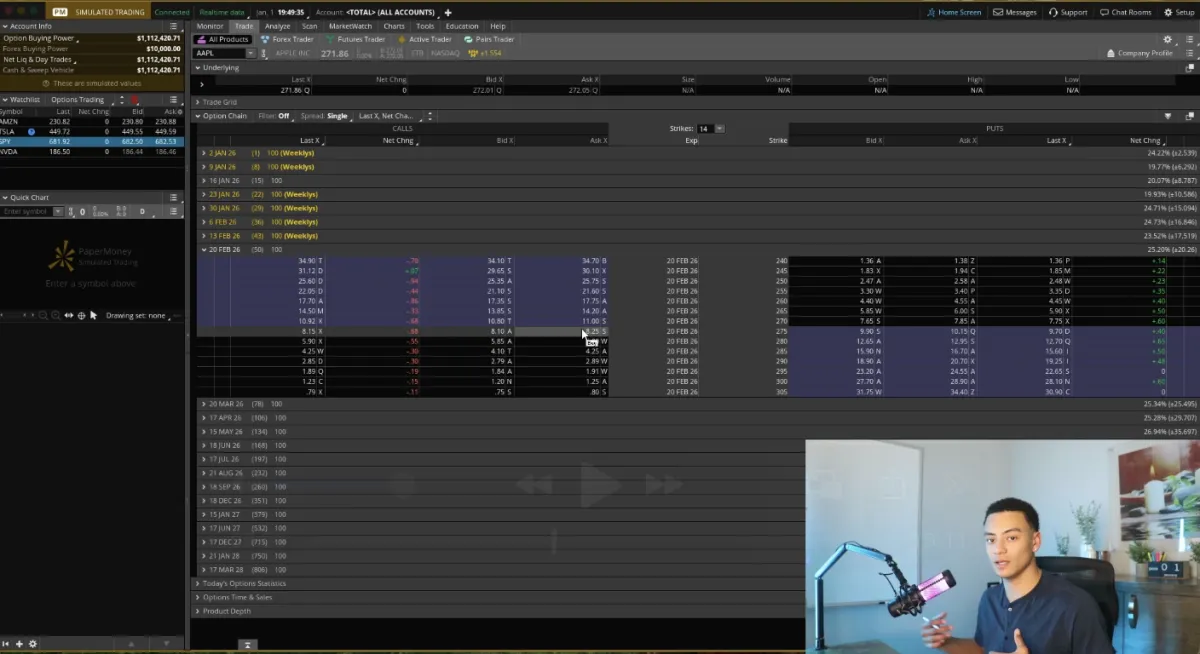Click the Support headset icon

tap(1053, 12)
